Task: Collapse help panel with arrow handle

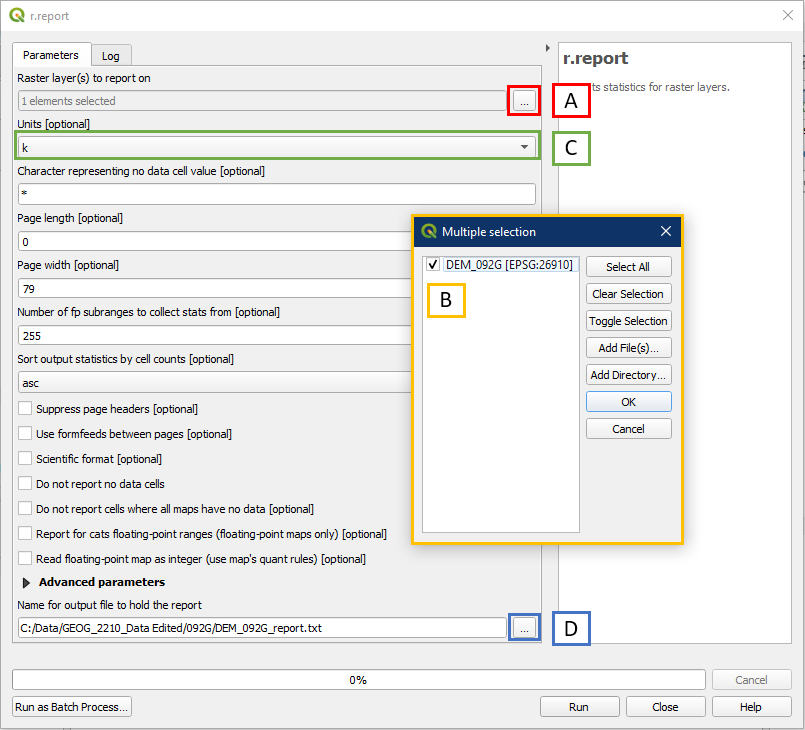Action: click(x=547, y=48)
